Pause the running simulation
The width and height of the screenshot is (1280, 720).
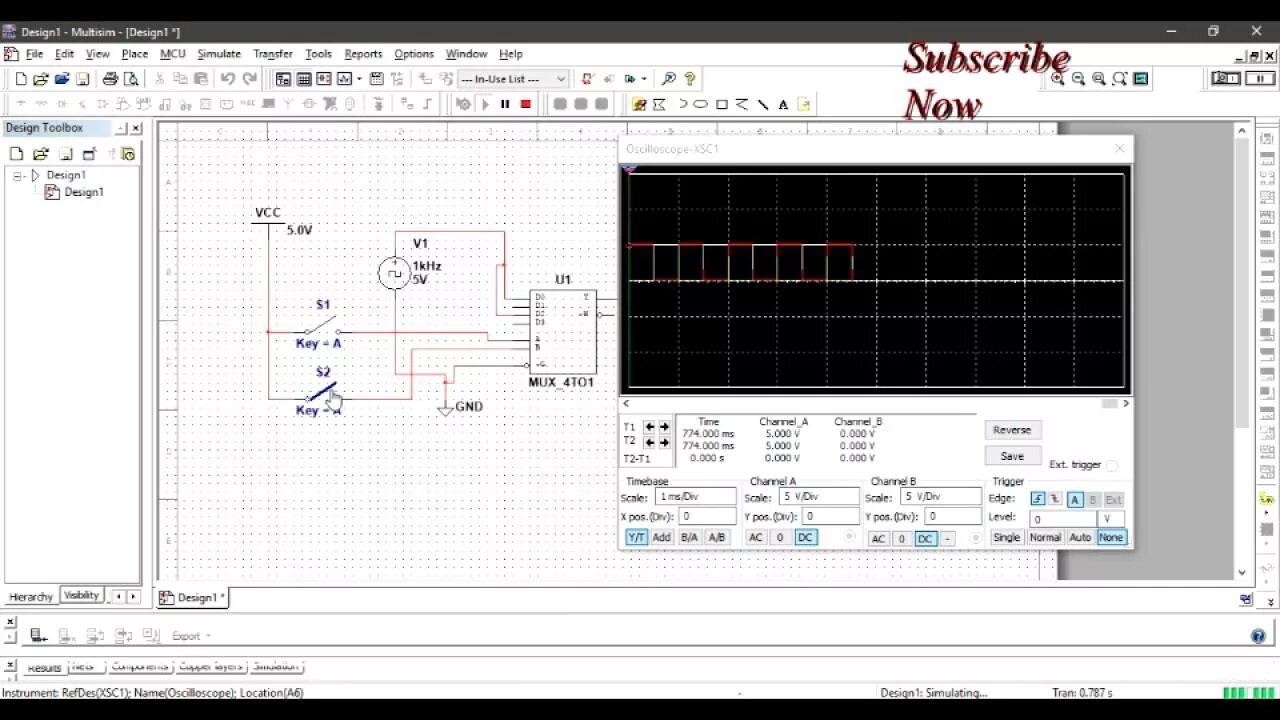(505, 104)
